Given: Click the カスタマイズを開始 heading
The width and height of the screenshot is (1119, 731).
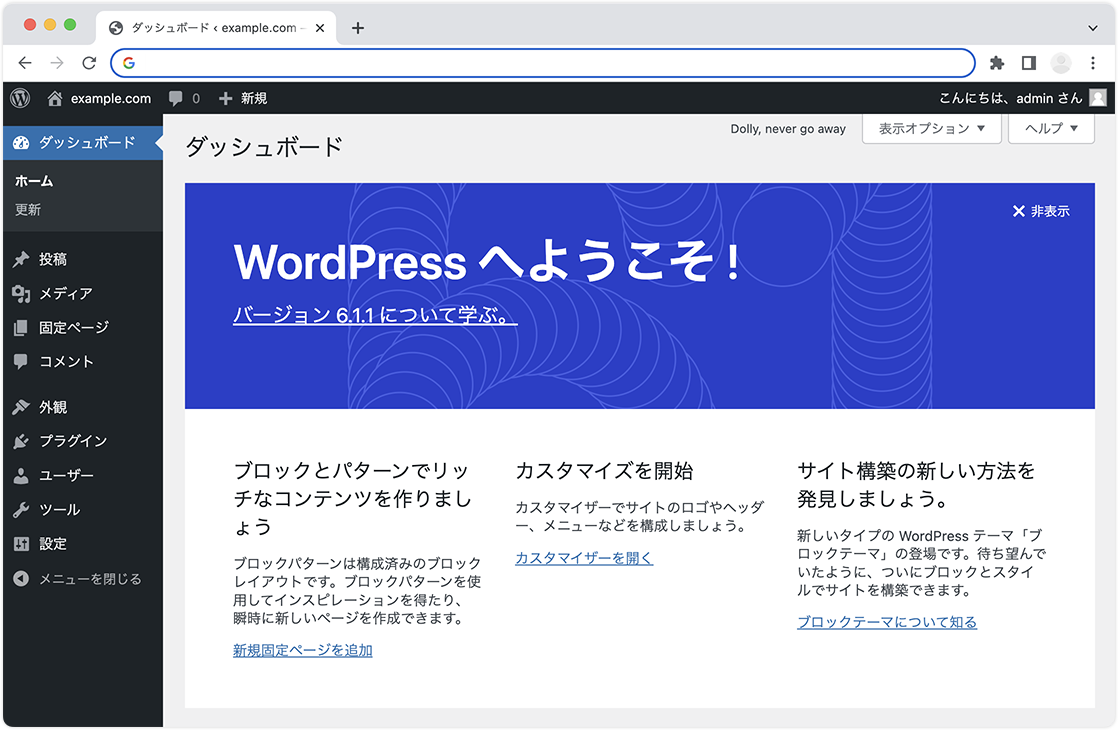Looking at the screenshot, I should (x=604, y=471).
